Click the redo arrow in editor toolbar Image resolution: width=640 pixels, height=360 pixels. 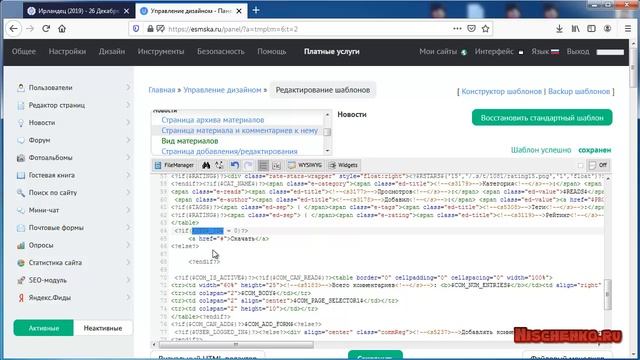[x=248, y=165]
